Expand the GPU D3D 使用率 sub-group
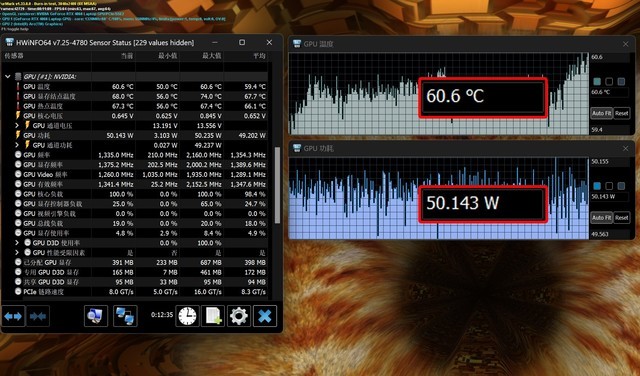Screen dimensions: 640x376 (x=17, y=243)
